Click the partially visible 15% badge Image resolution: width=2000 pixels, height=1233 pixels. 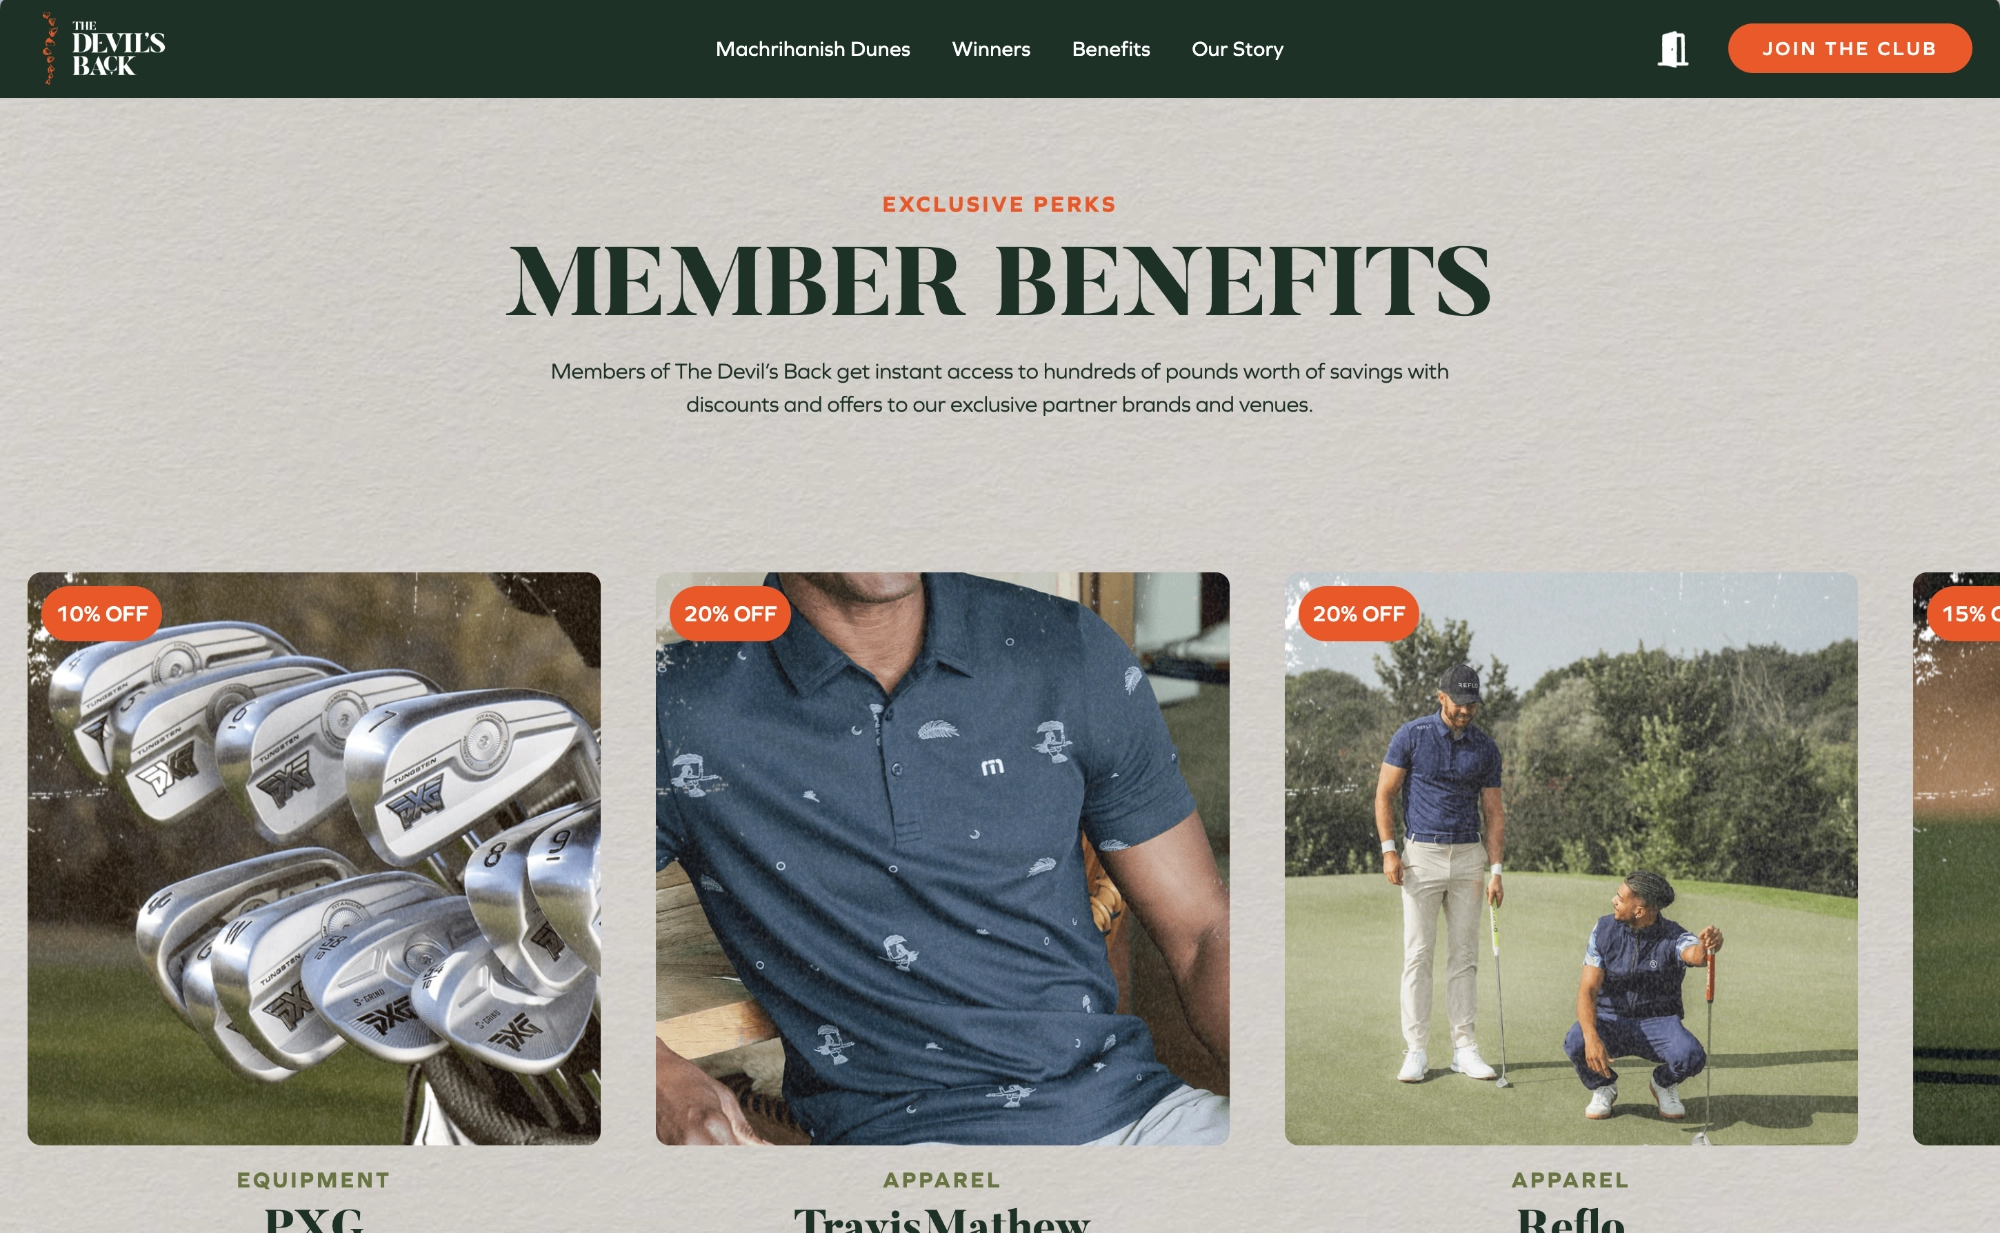pyautogui.click(x=1964, y=614)
